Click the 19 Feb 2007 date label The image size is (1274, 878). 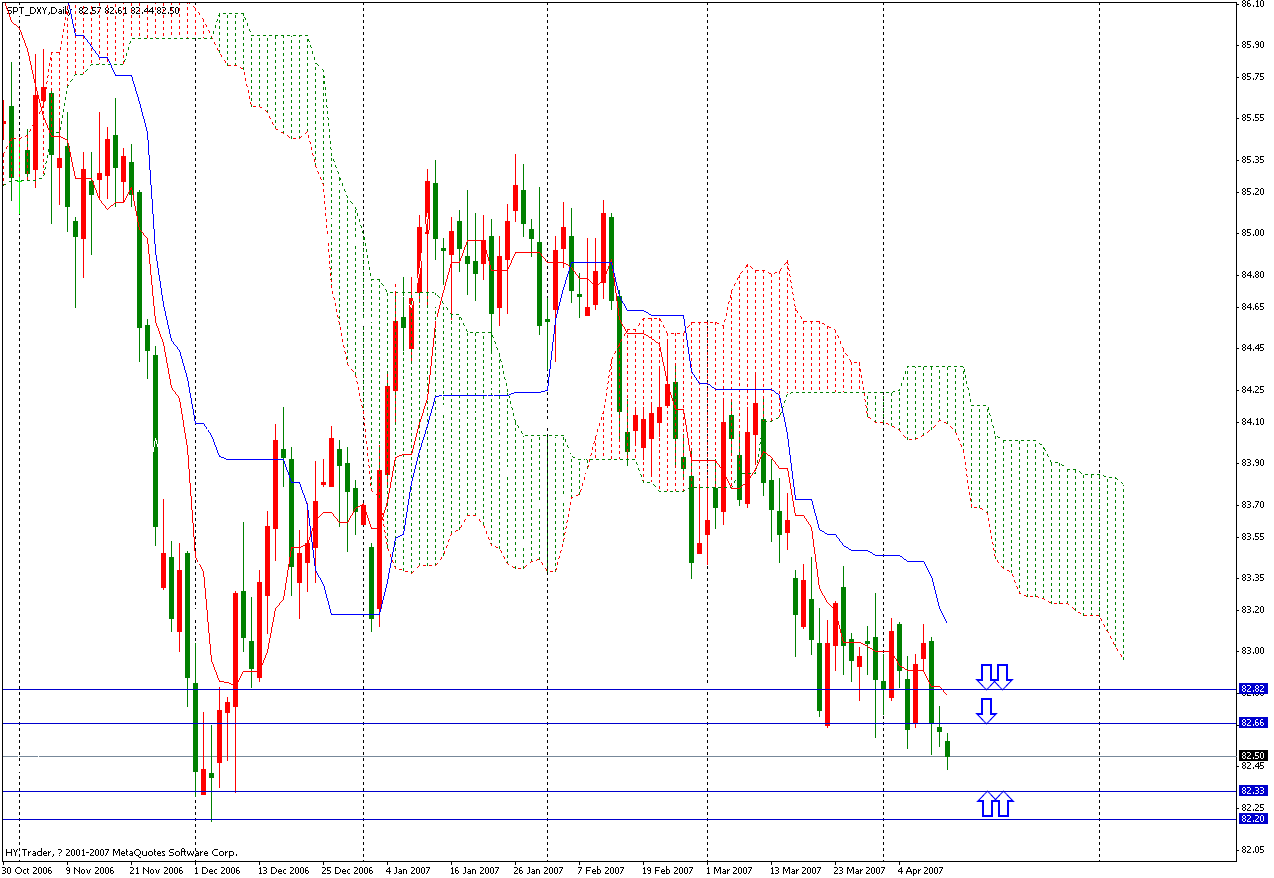tap(667, 870)
